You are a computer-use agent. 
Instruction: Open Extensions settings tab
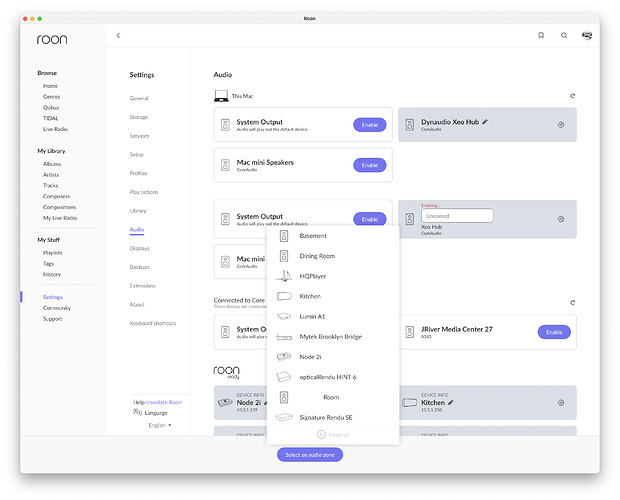pyautogui.click(x=142, y=286)
